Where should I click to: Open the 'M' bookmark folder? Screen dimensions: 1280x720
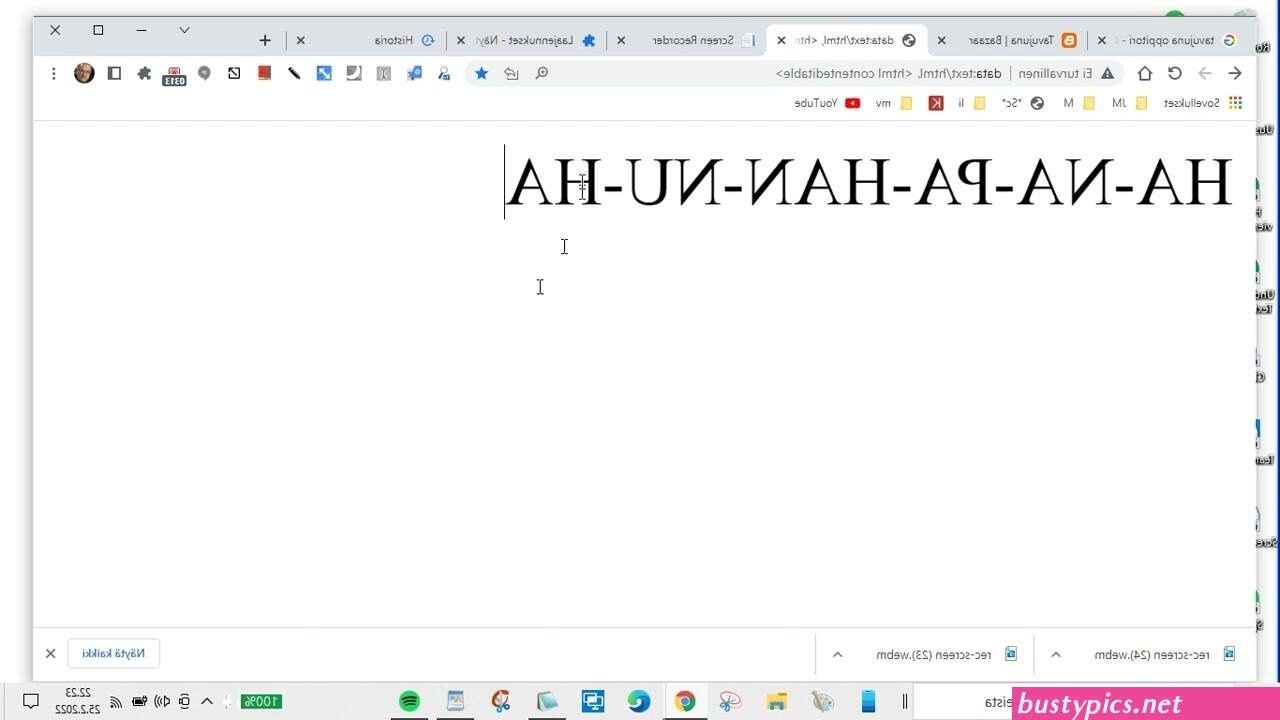(x=1078, y=103)
